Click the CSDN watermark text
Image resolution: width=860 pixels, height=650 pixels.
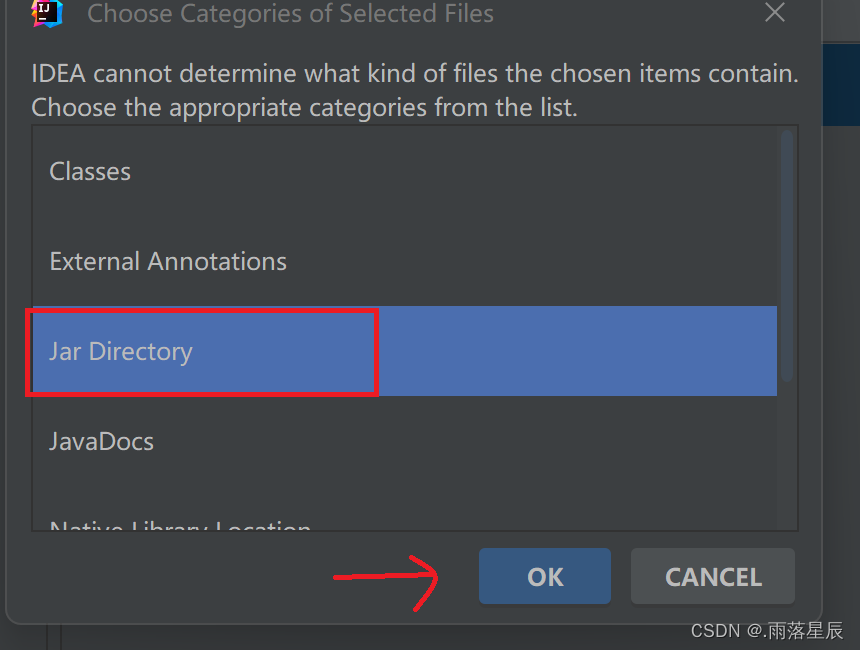767,631
